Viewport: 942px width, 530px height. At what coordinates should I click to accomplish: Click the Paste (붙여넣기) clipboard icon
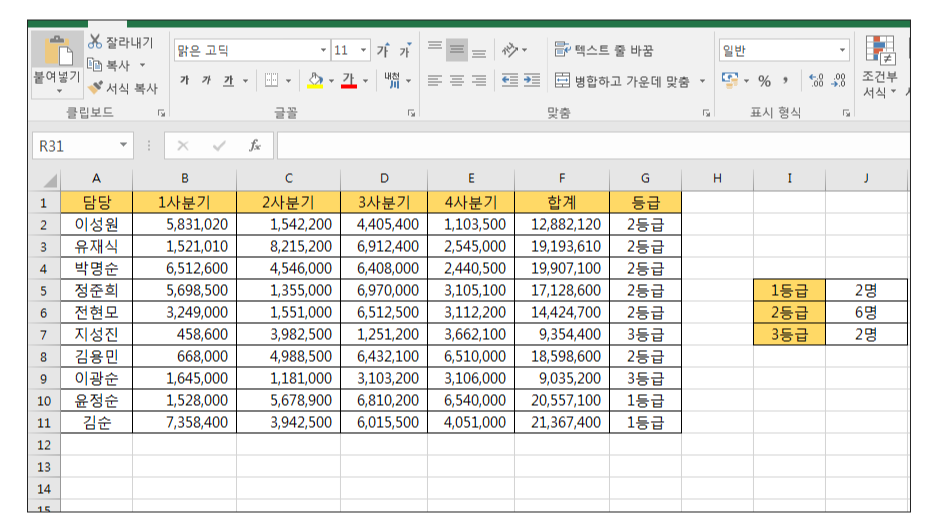pos(58,50)
